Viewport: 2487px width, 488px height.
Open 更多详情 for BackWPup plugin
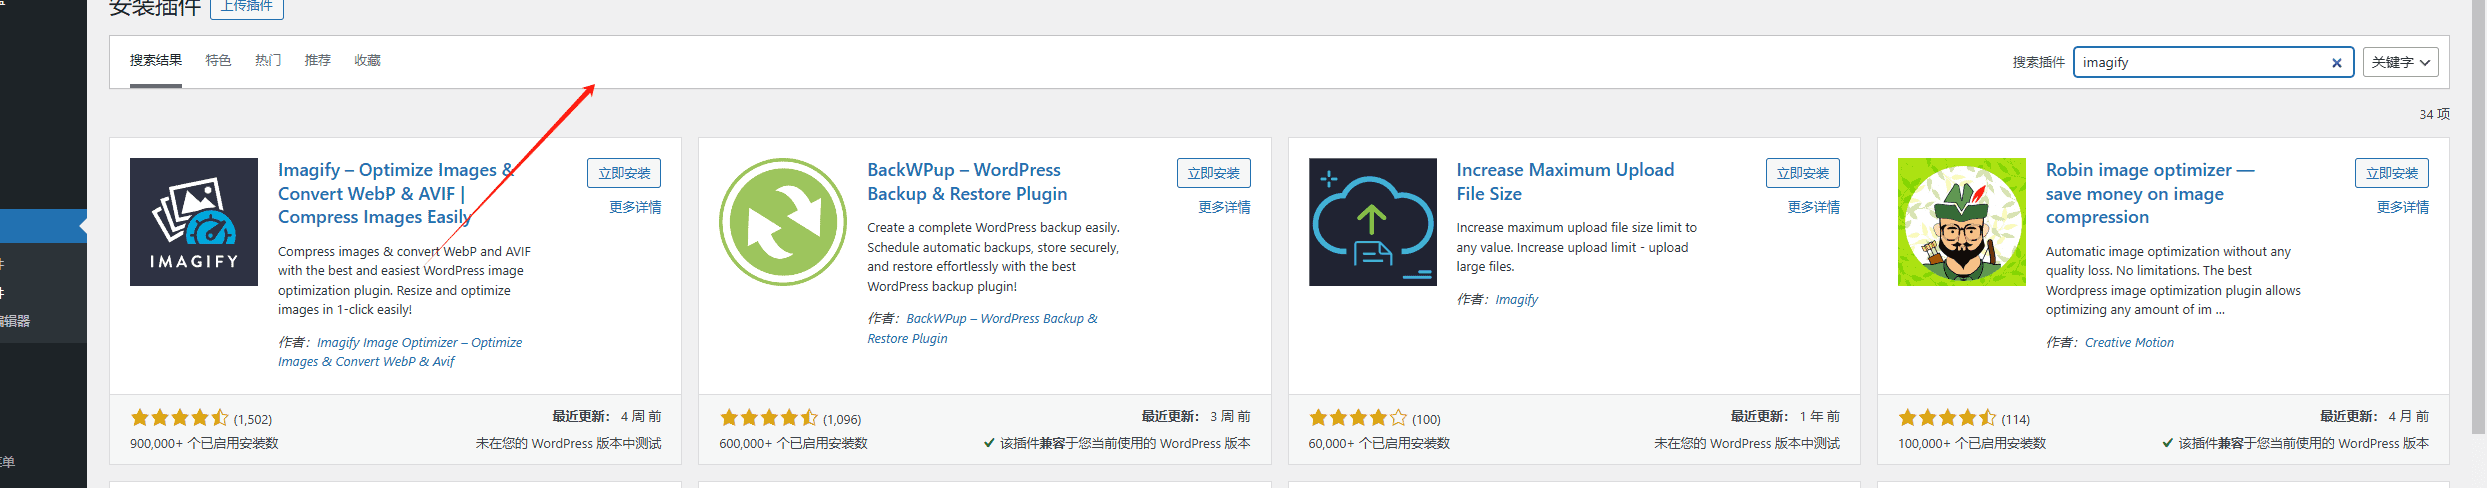[x=1225, y=207]
